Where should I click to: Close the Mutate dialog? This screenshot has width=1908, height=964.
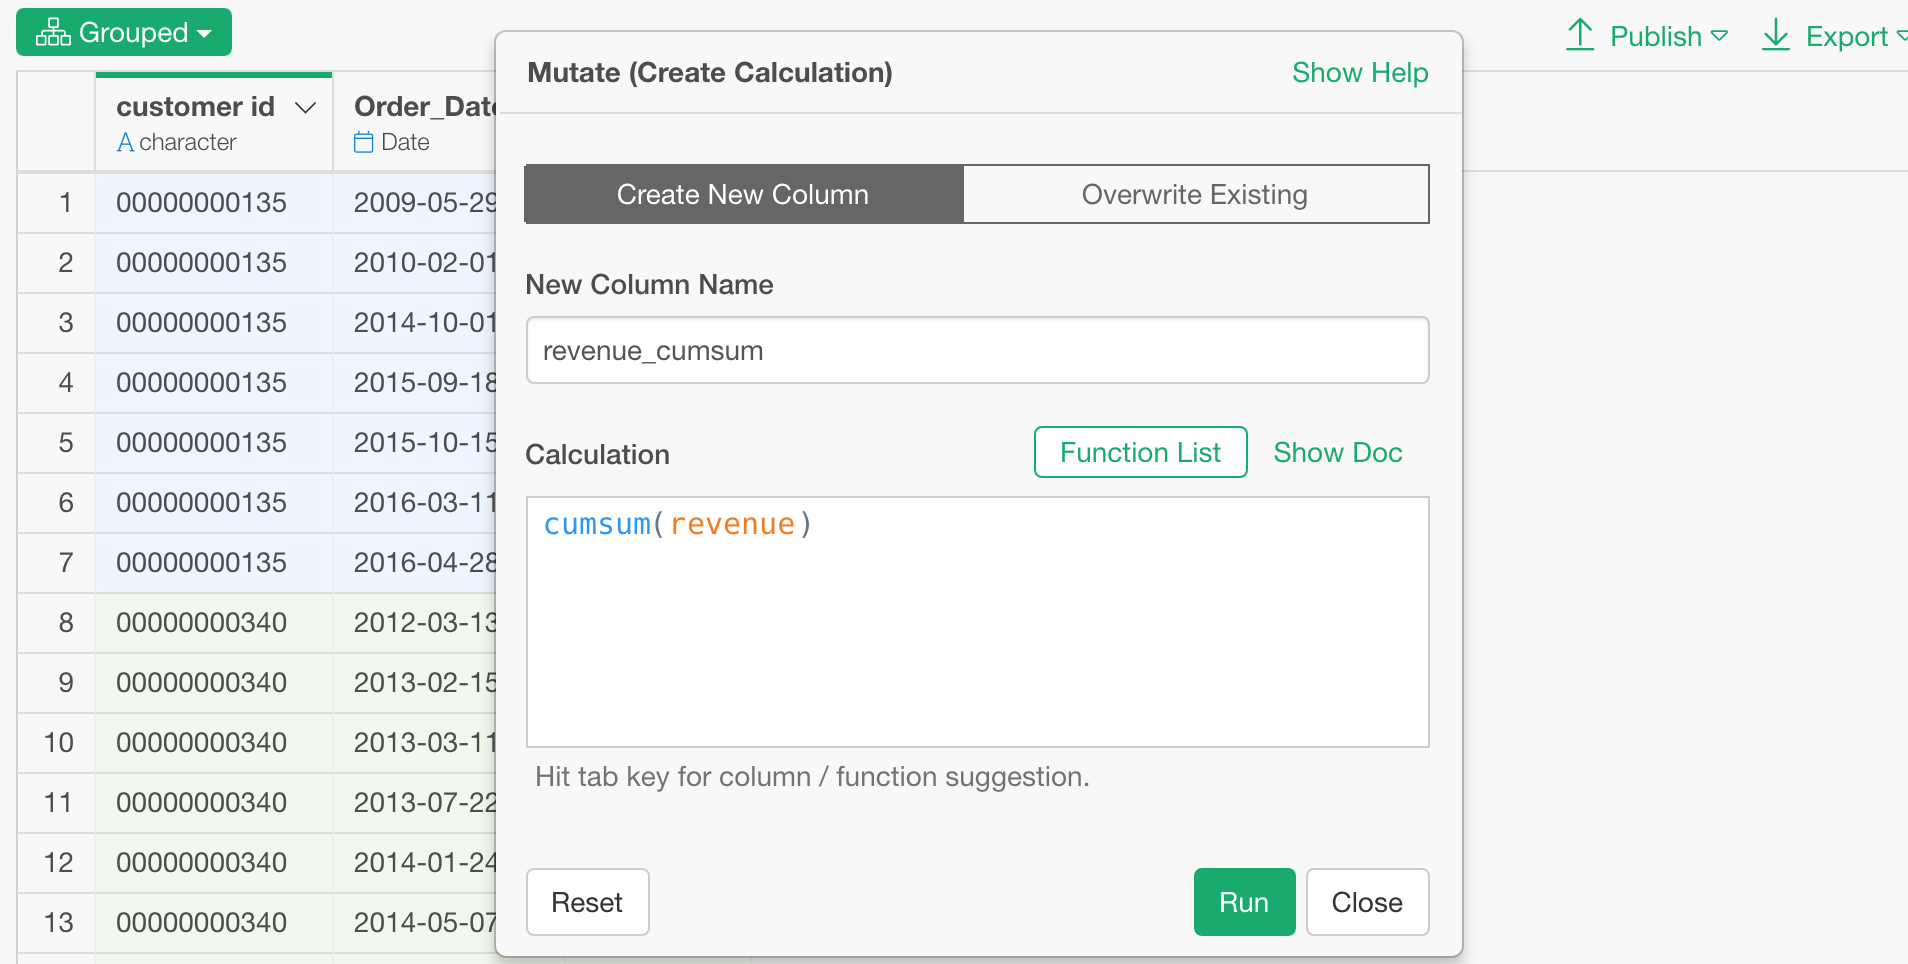pyautogui.click(x=1366, y=902)
